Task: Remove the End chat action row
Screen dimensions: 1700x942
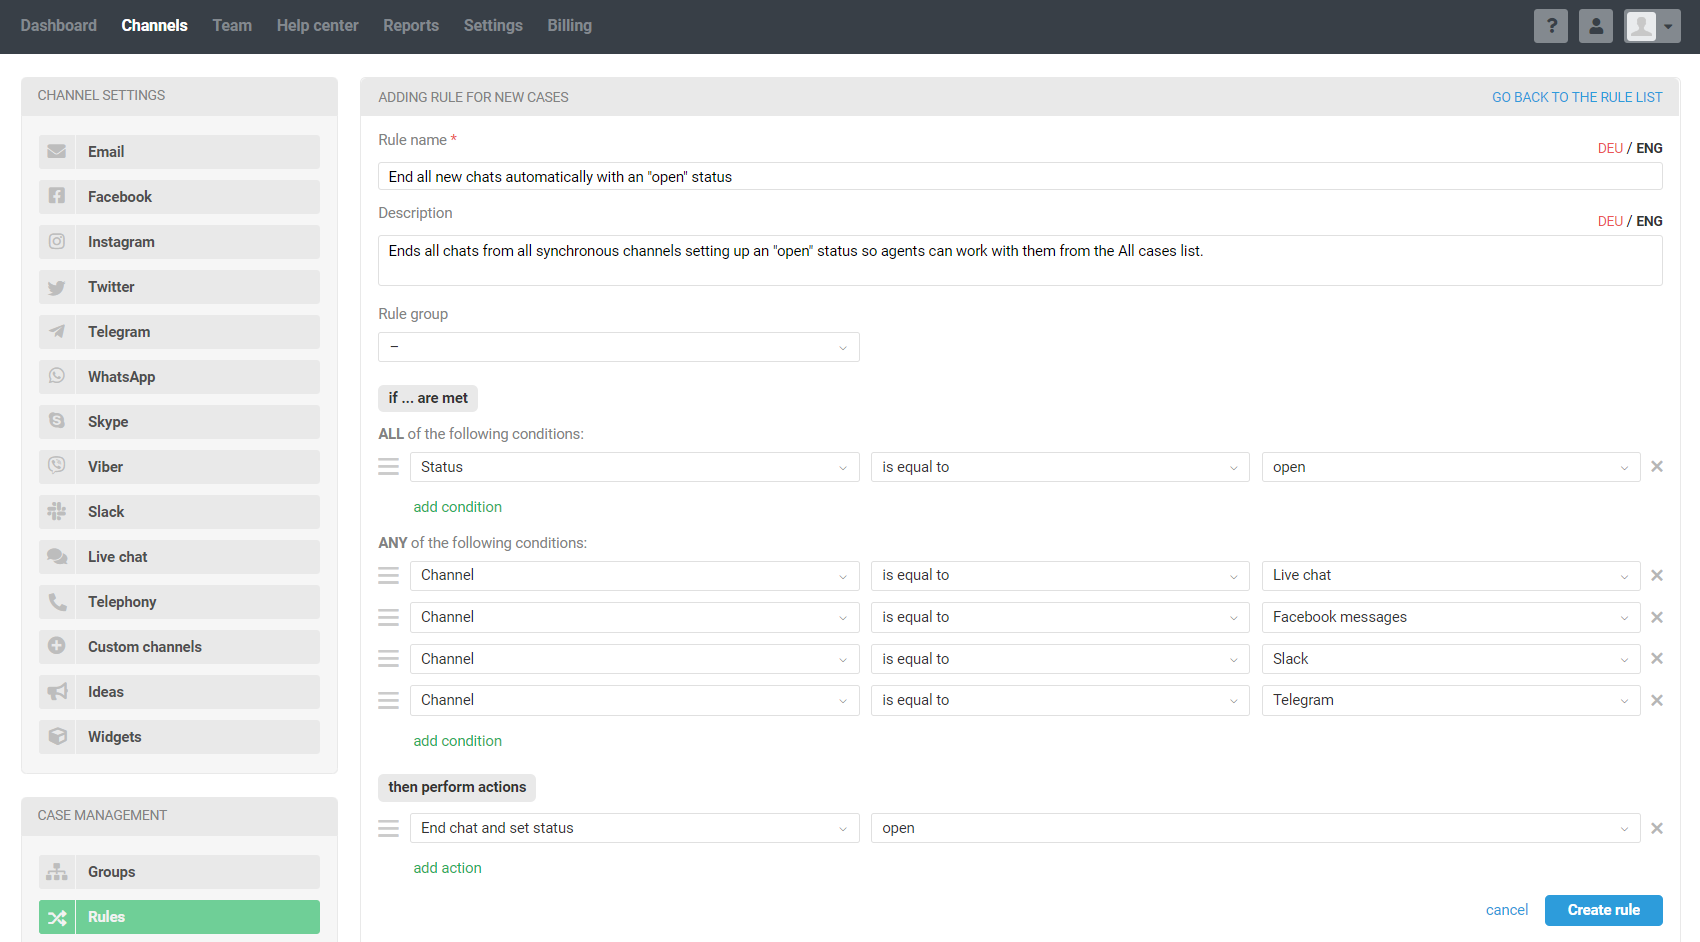Action: [1657, 829]
